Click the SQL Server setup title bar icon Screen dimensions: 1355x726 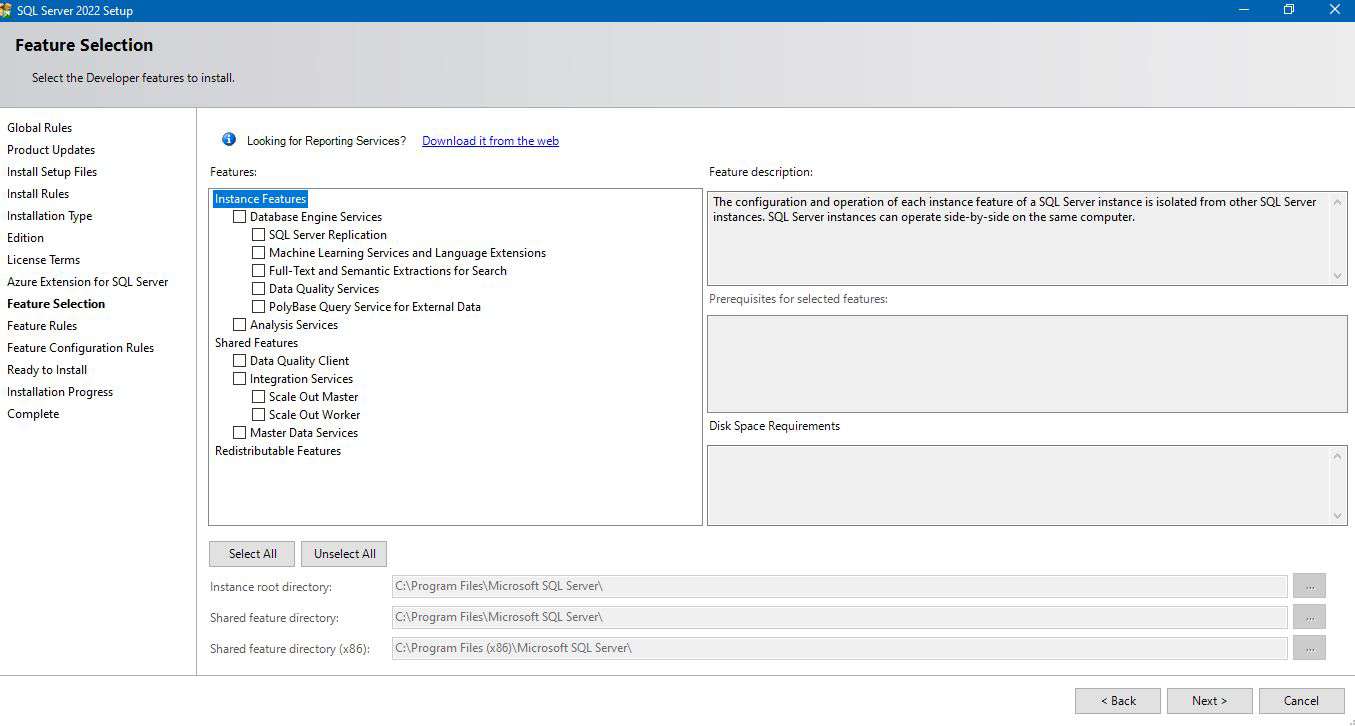tap(6, 10)
